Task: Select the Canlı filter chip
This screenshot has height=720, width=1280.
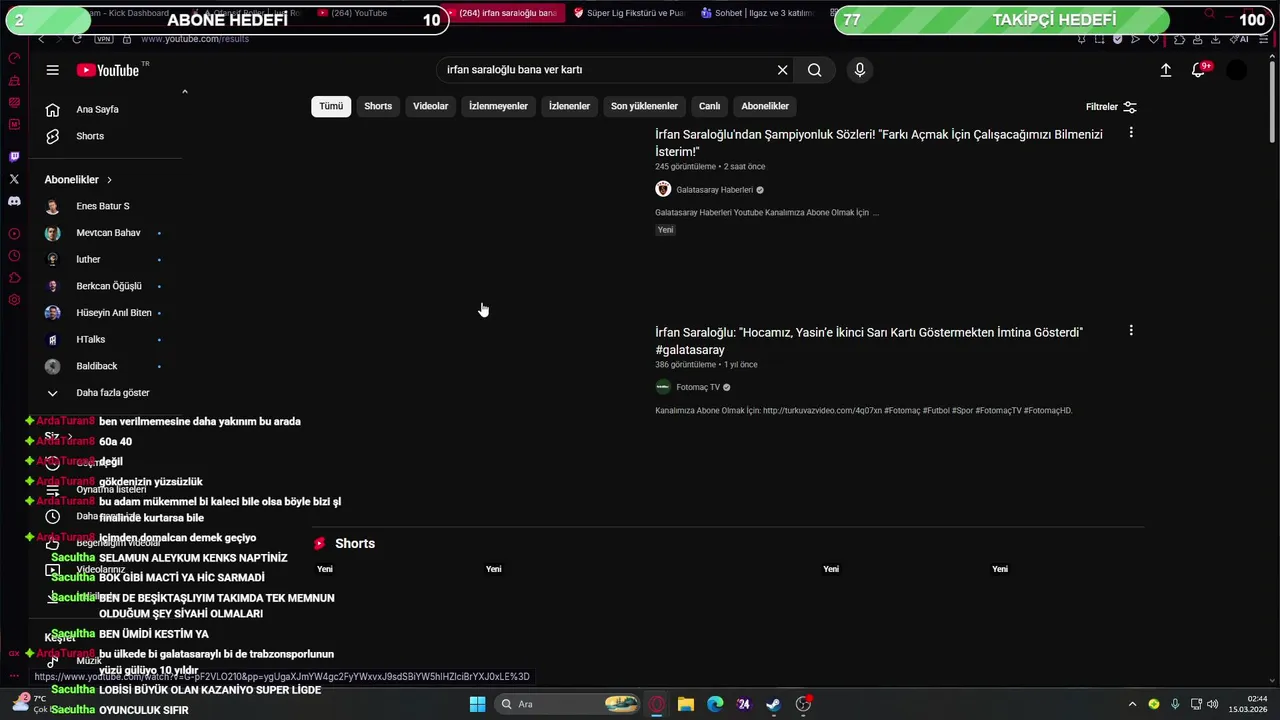Action: coord(709,106)
